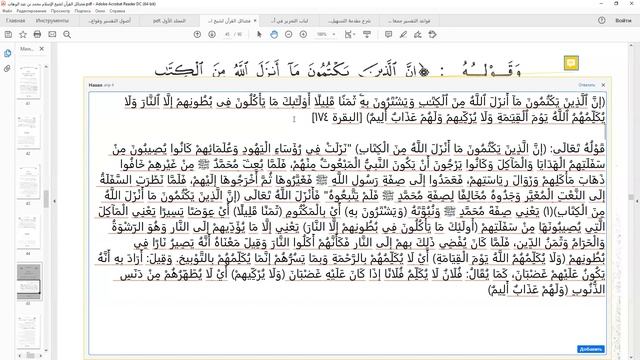Select the highlighter pen tool
This screenshot has width=640, height=360.
pos(403,35)
